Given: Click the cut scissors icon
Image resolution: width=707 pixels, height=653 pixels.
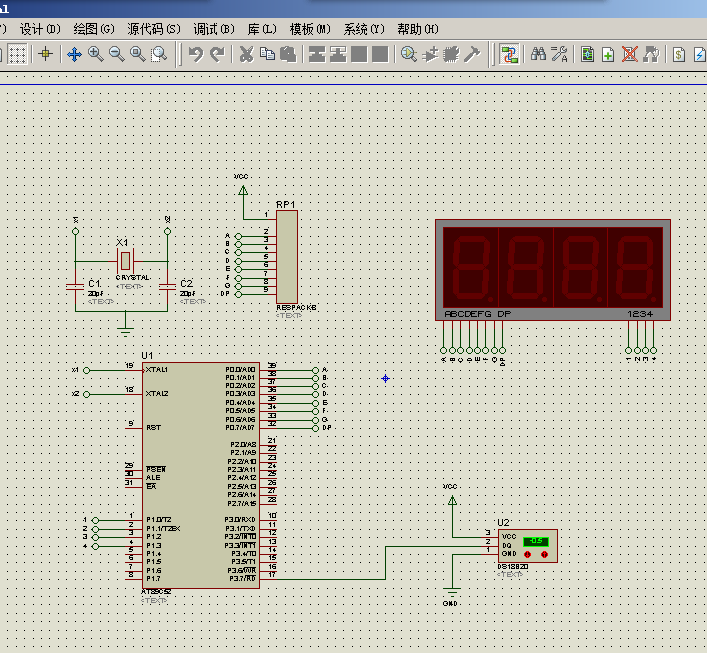Looking at the screenshot, I should (246, 54).
